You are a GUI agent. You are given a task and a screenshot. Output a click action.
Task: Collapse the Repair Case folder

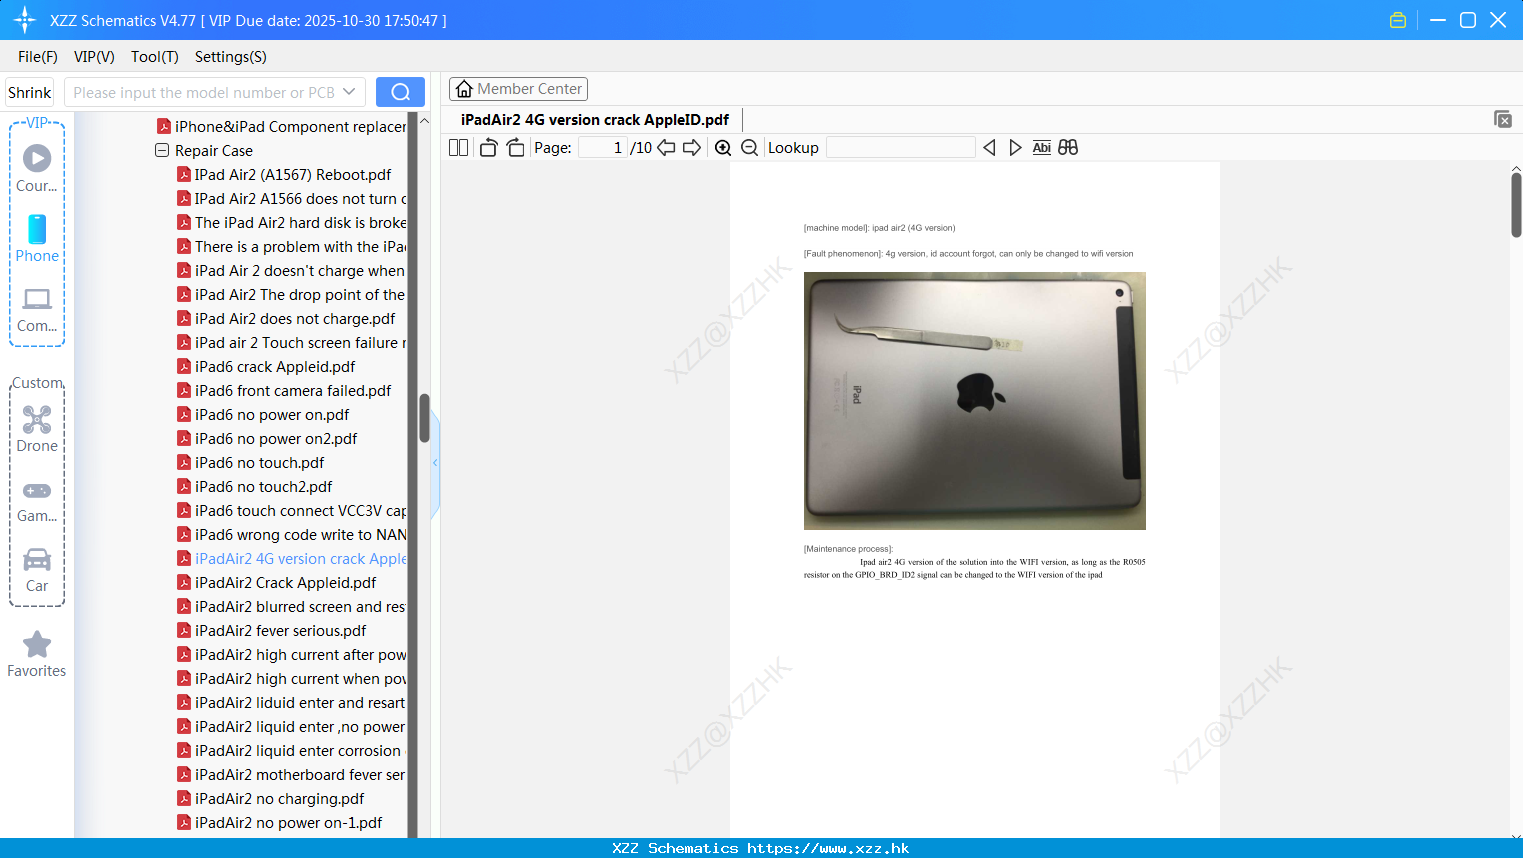(x=162, y=151)
